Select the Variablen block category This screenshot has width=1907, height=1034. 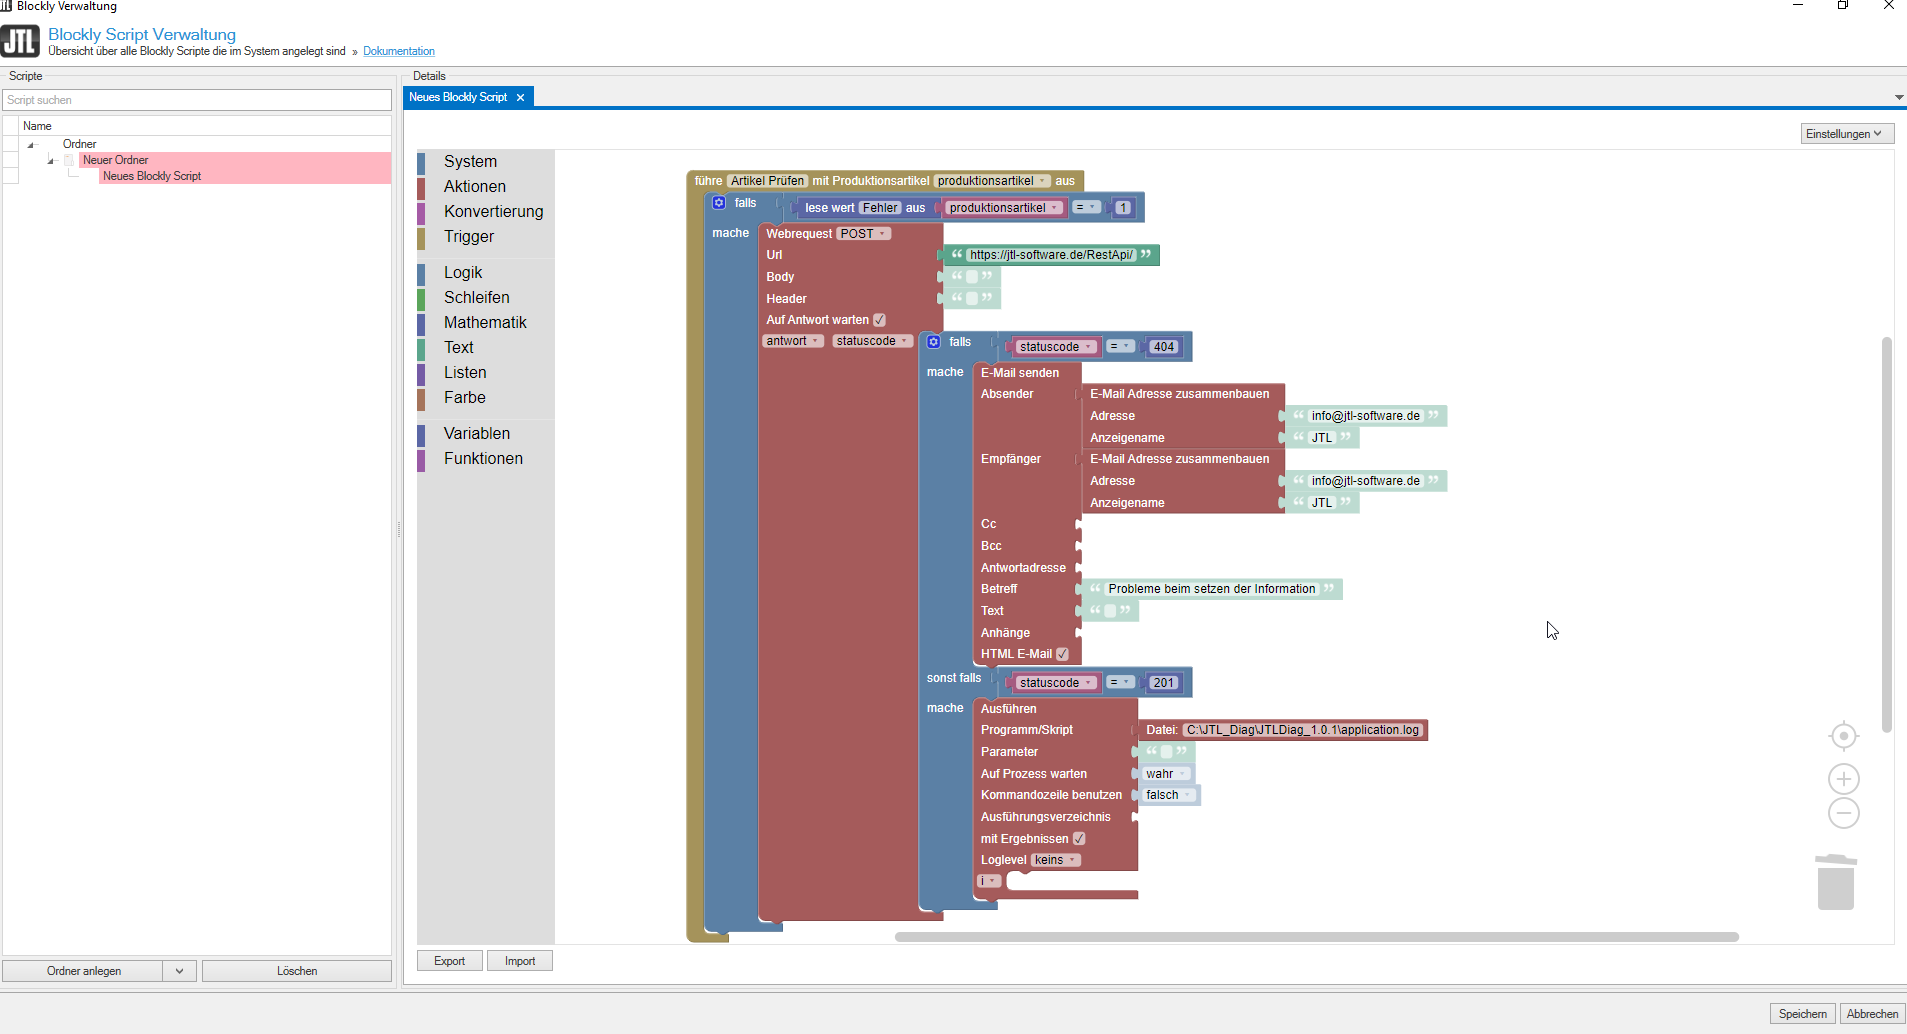[476, 434]
